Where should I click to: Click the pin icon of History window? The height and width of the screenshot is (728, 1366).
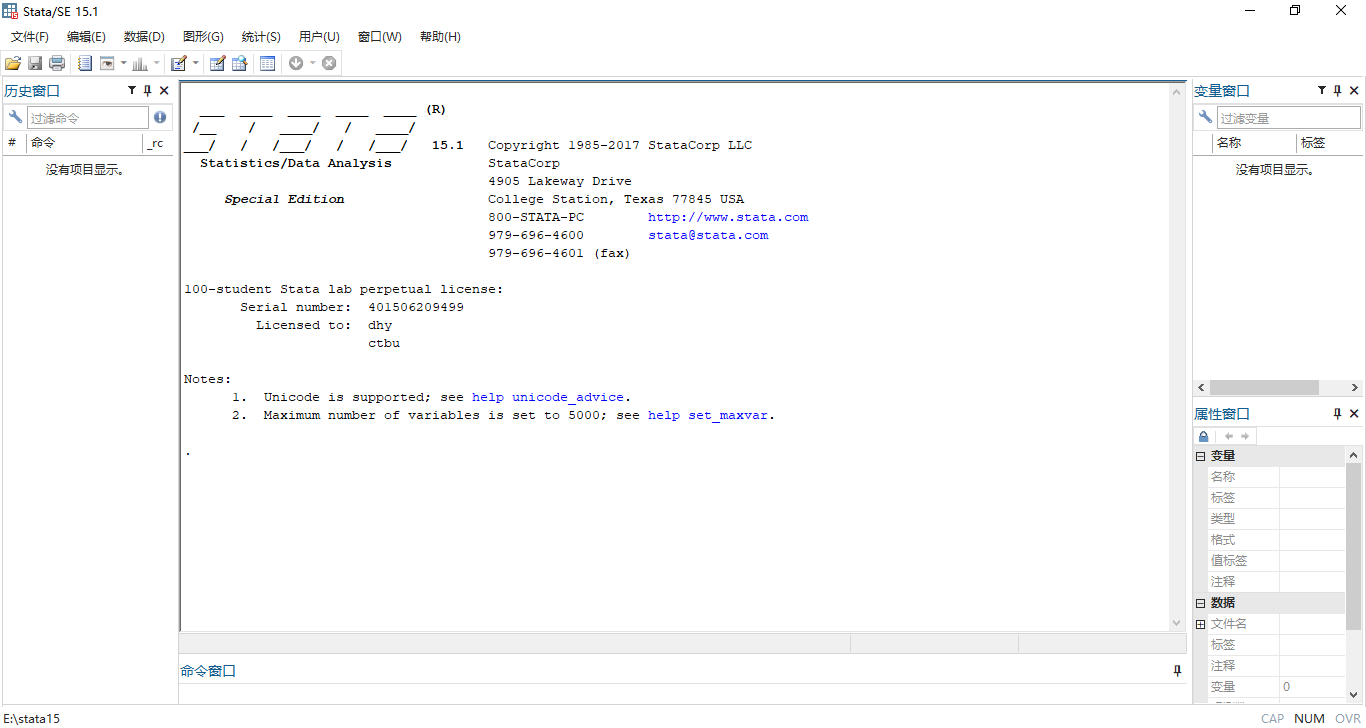(148, 90)
